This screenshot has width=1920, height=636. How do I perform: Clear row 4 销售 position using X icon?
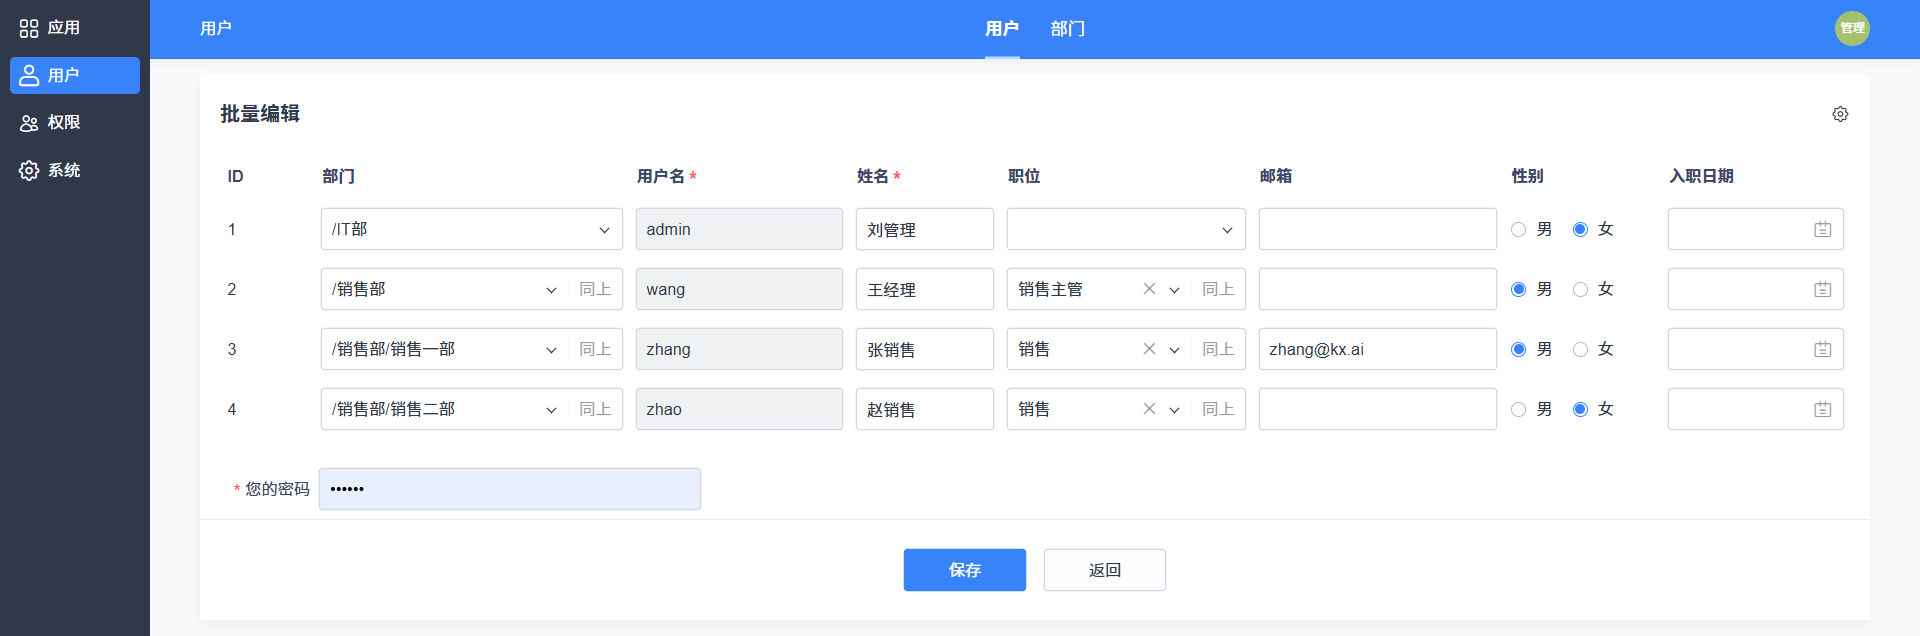click(1149, 409)
